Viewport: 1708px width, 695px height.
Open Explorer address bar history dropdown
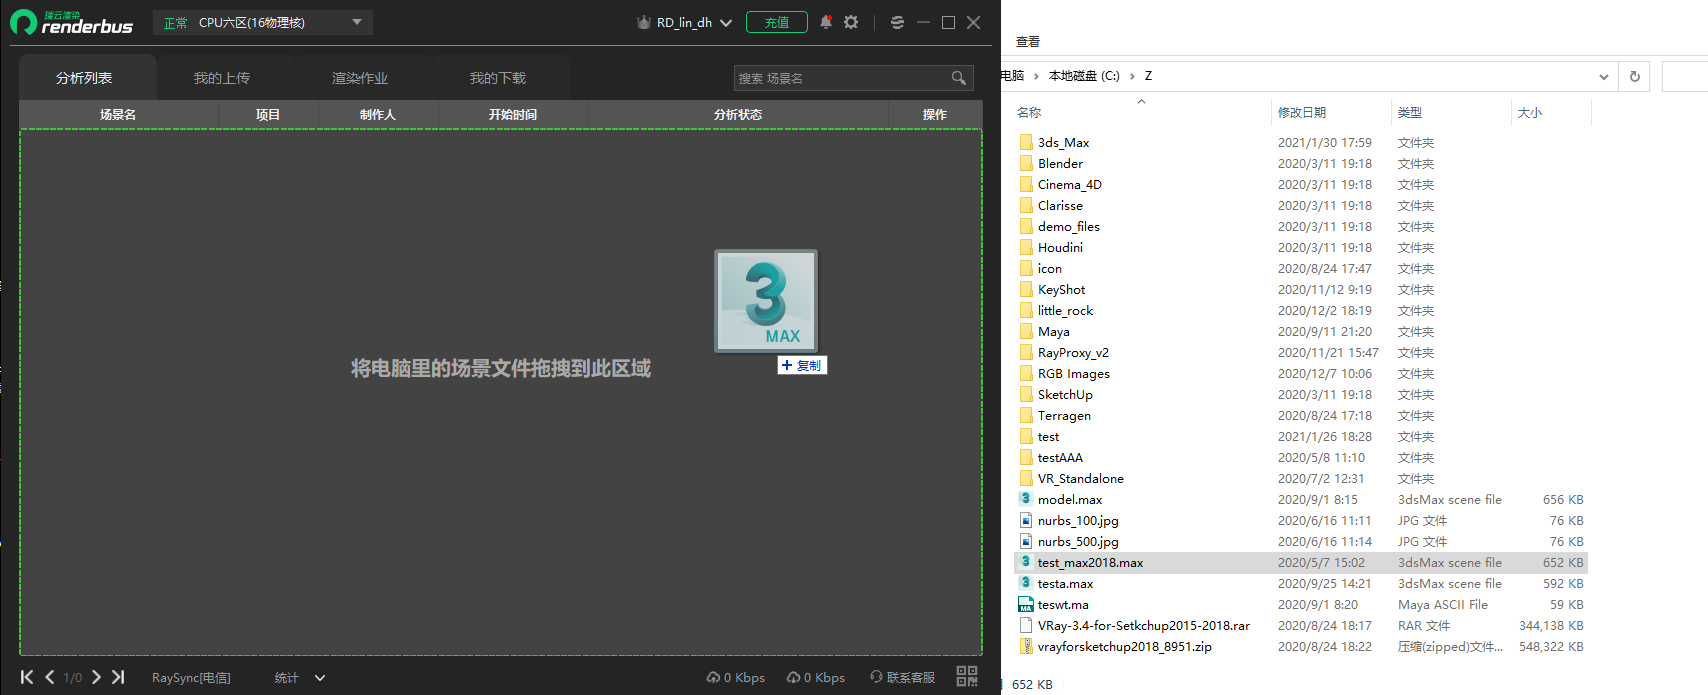pos(1604,76)
